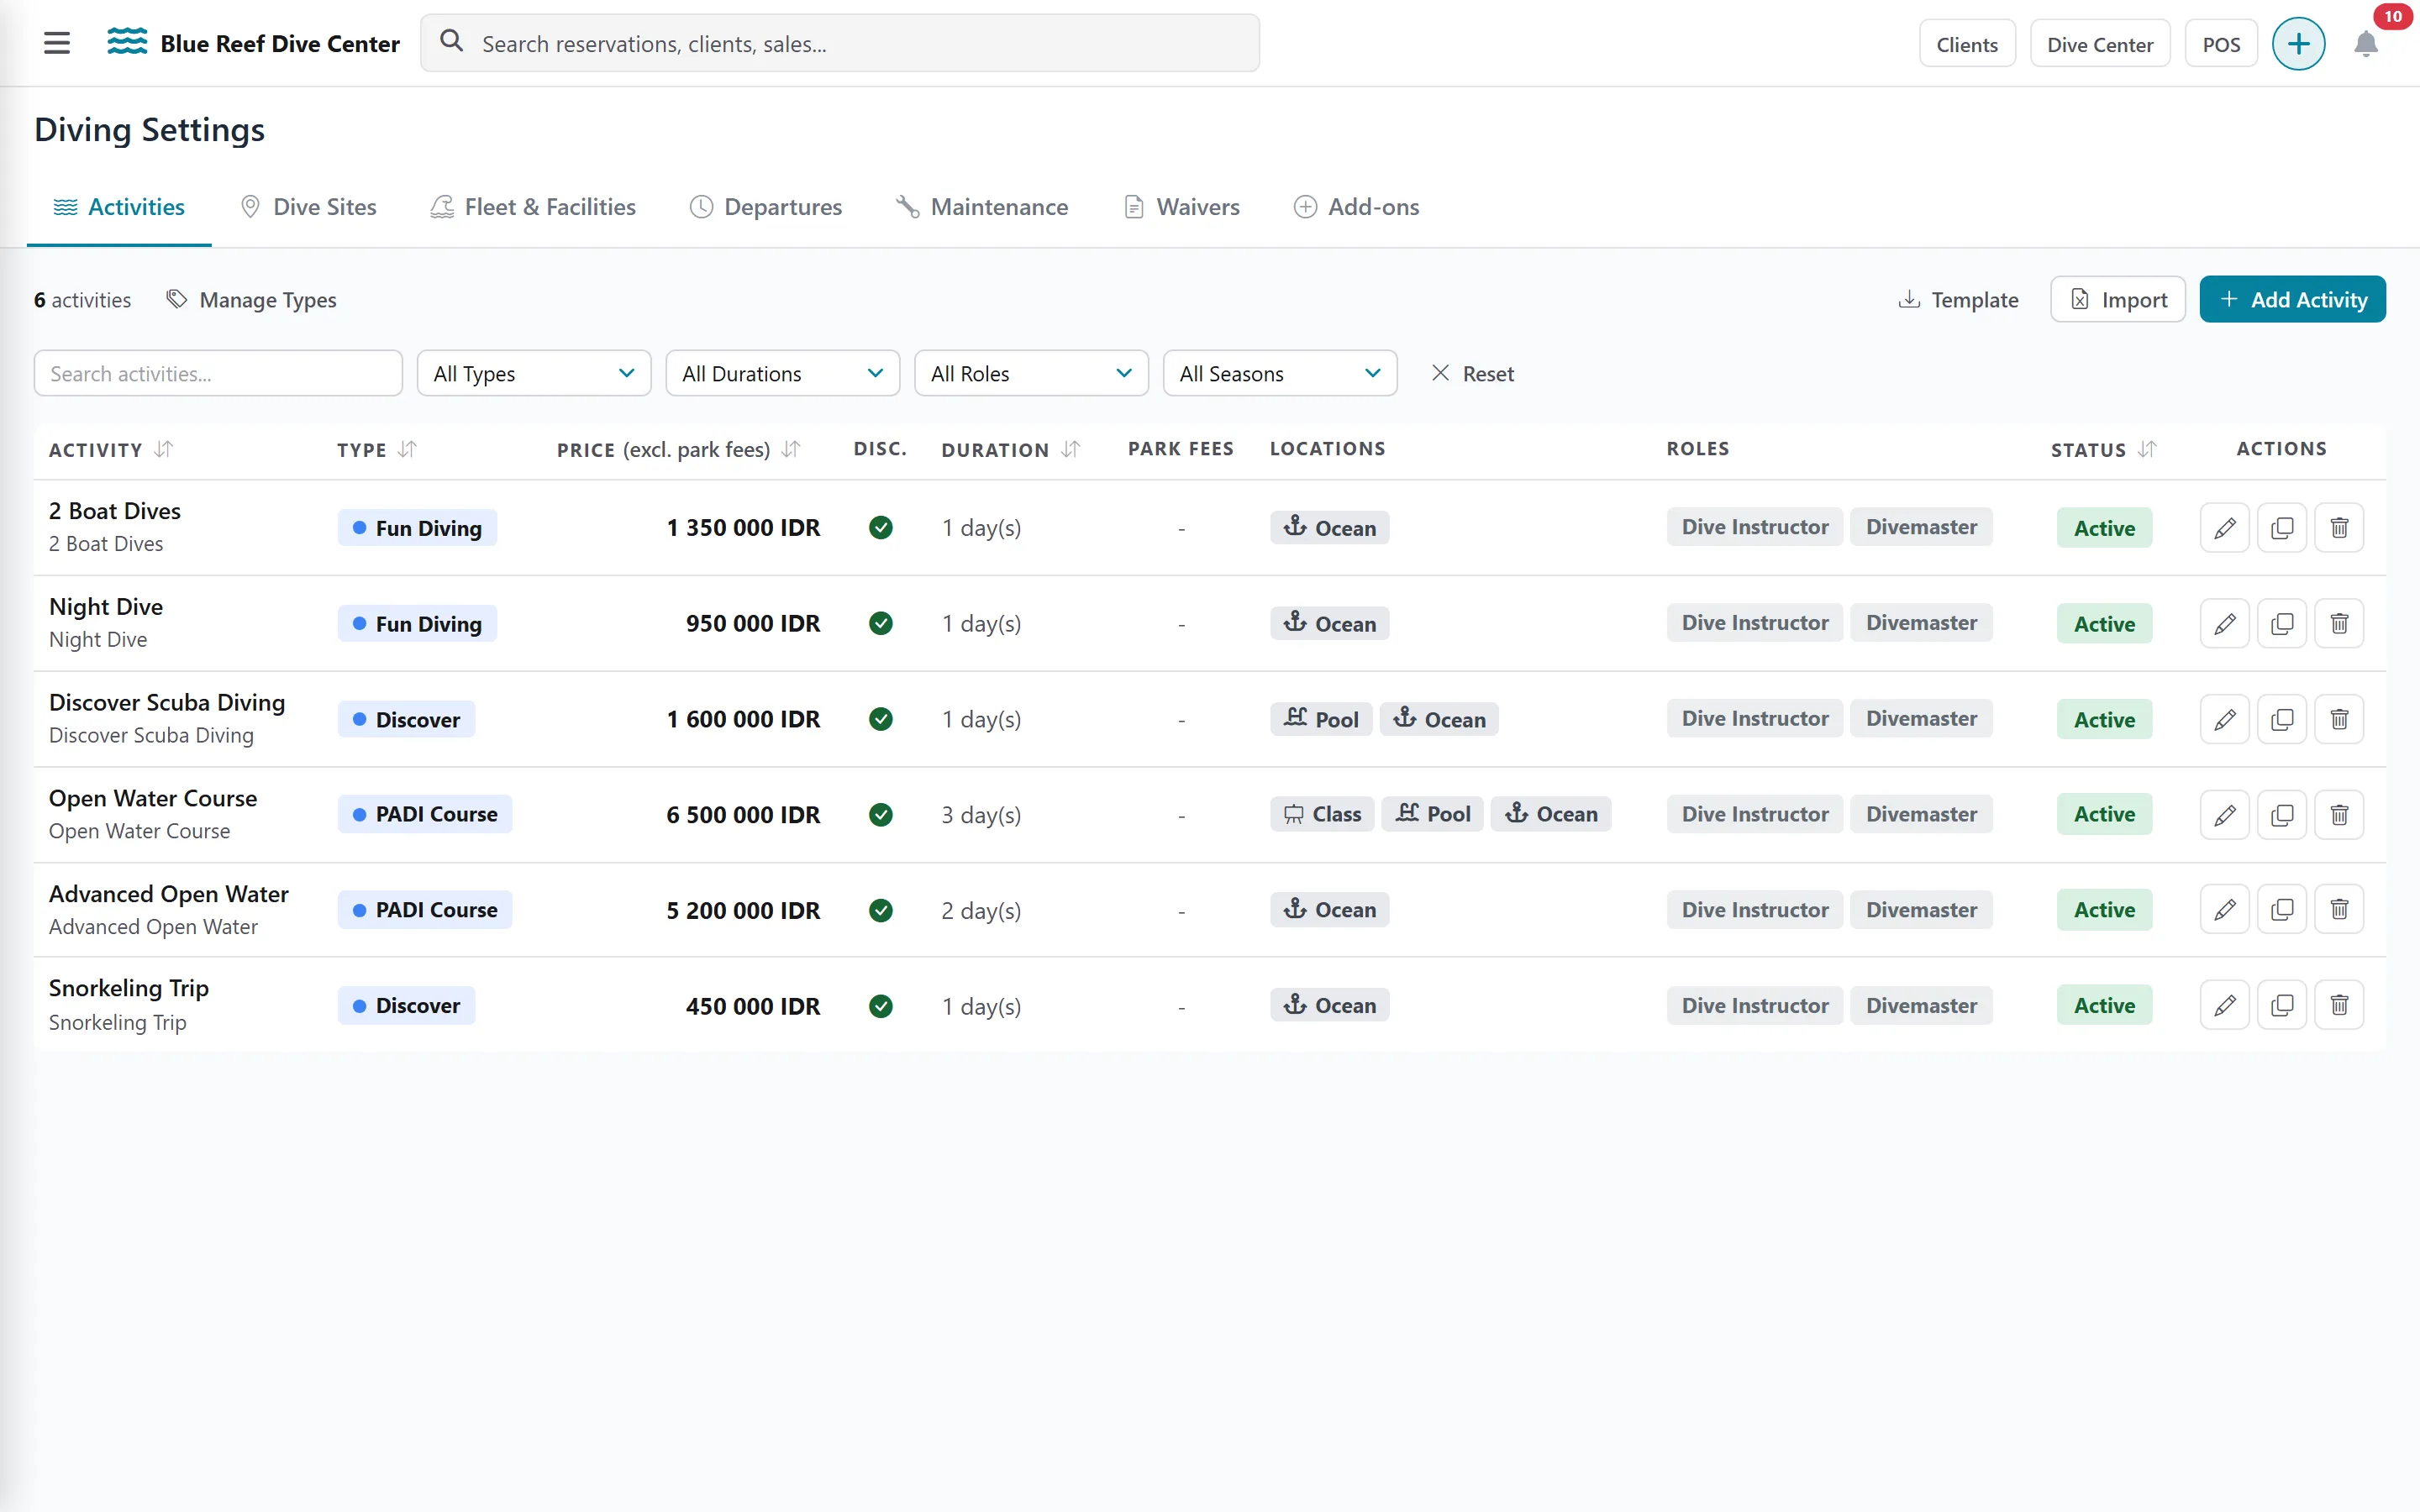Screen dimensions: 2420x1512
Task: Open the Maintenance tab
Action: pyautogui.click(x=982, y=207)
